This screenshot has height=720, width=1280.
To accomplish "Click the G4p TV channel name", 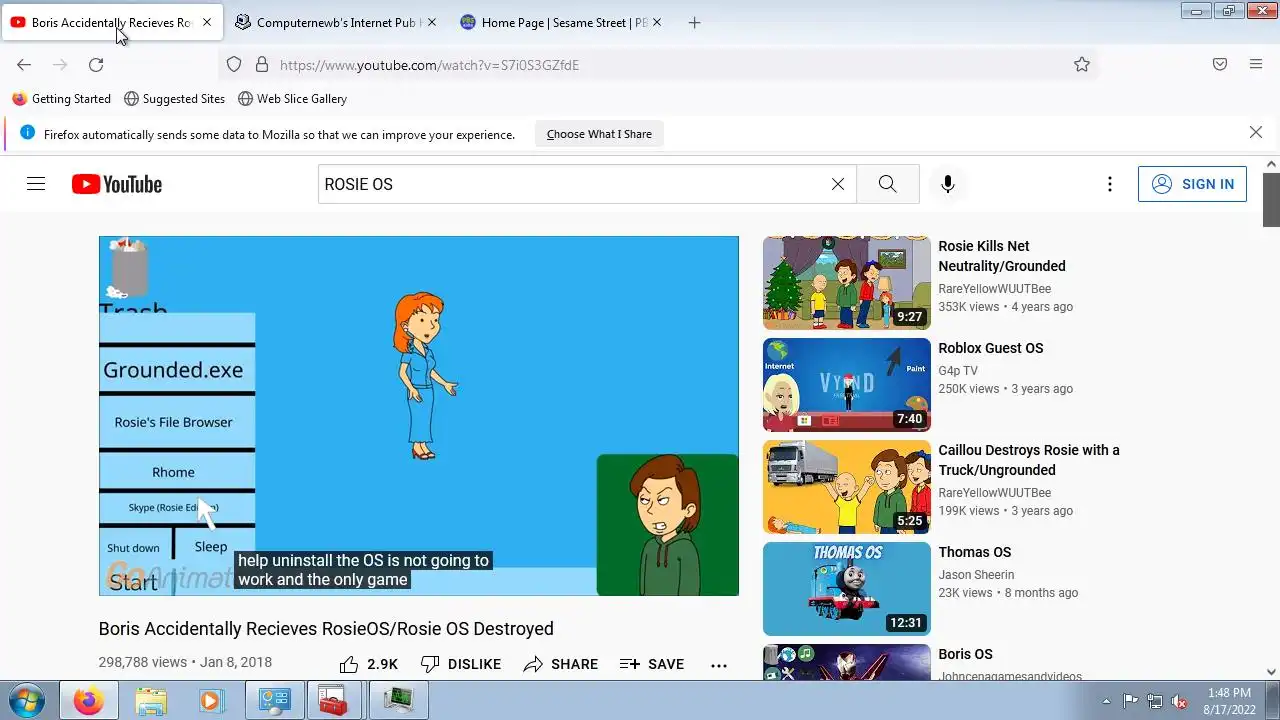I will (958, 371).
